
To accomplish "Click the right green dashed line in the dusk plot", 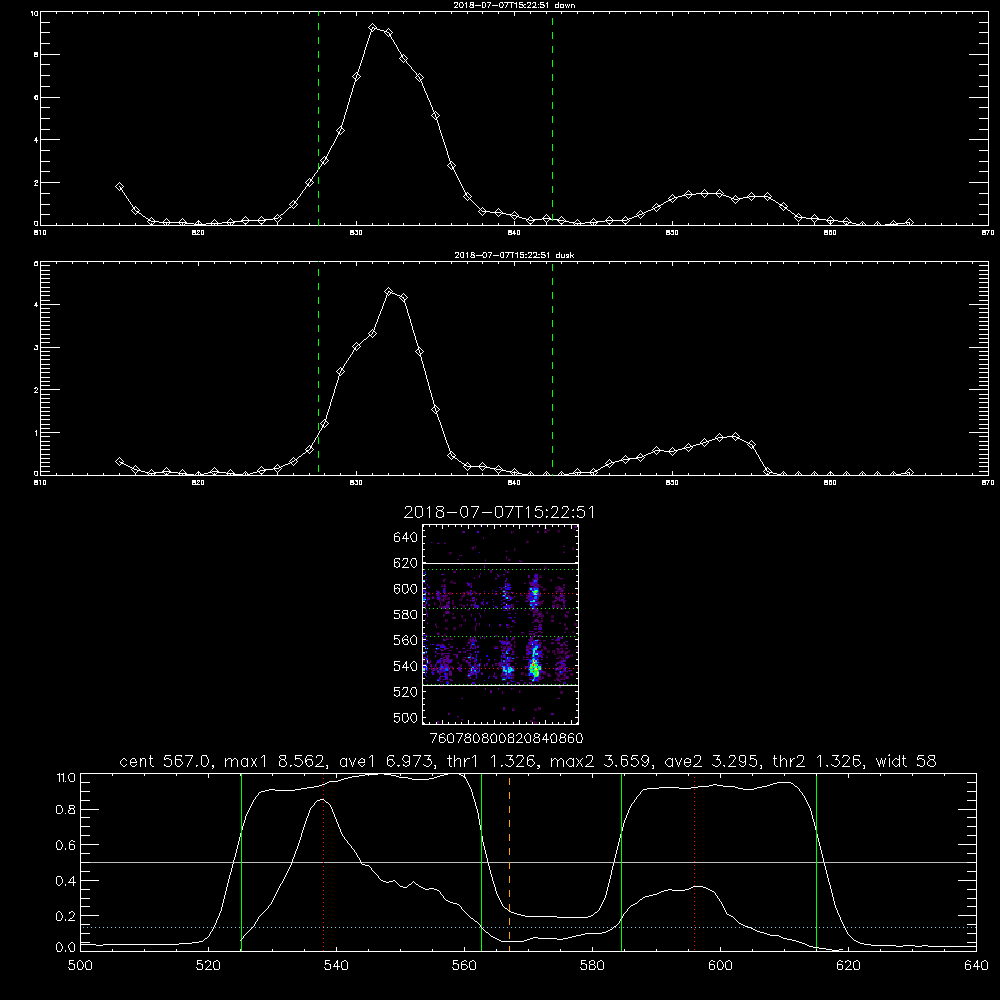I will coord(552,369).
